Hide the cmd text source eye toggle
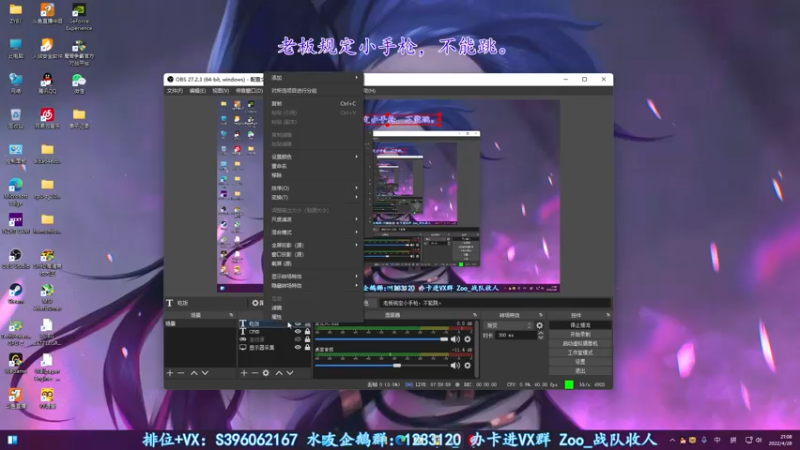This screenshot has width=800, height=450. point(298,331)
